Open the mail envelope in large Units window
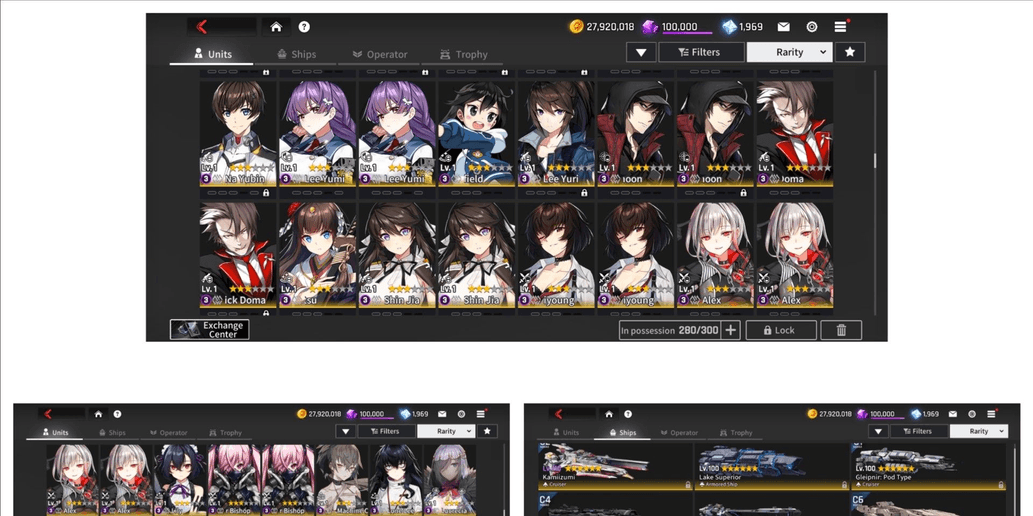 pos(783,27)
